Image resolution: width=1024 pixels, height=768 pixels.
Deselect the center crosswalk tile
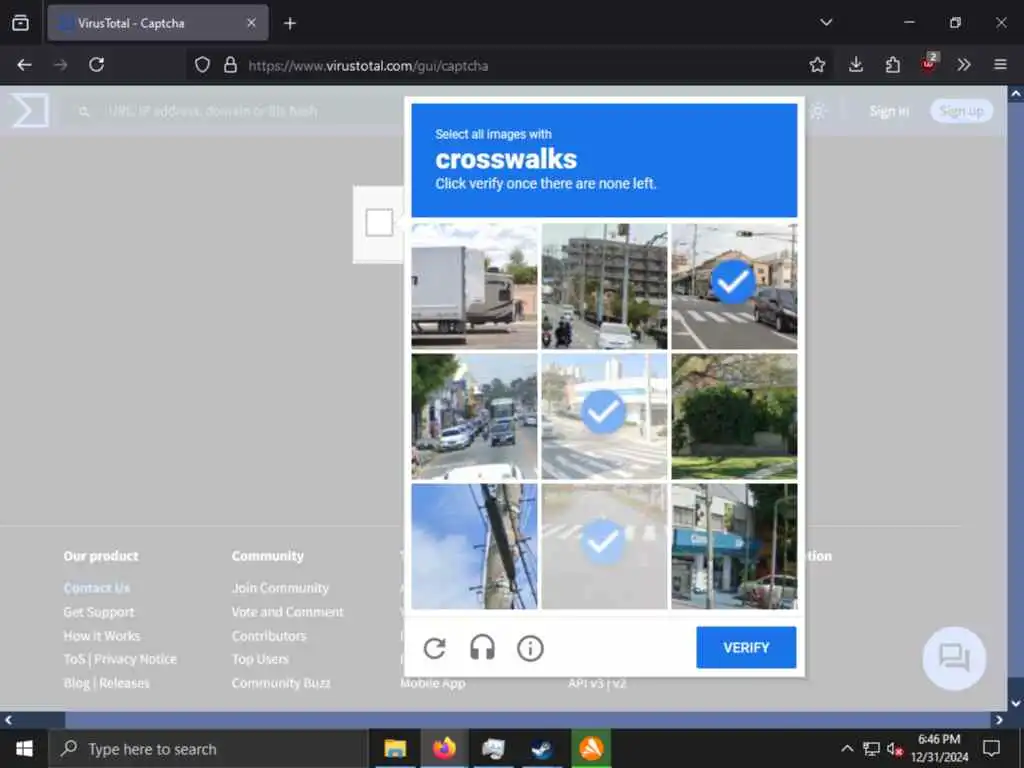(x=604, y=416)
